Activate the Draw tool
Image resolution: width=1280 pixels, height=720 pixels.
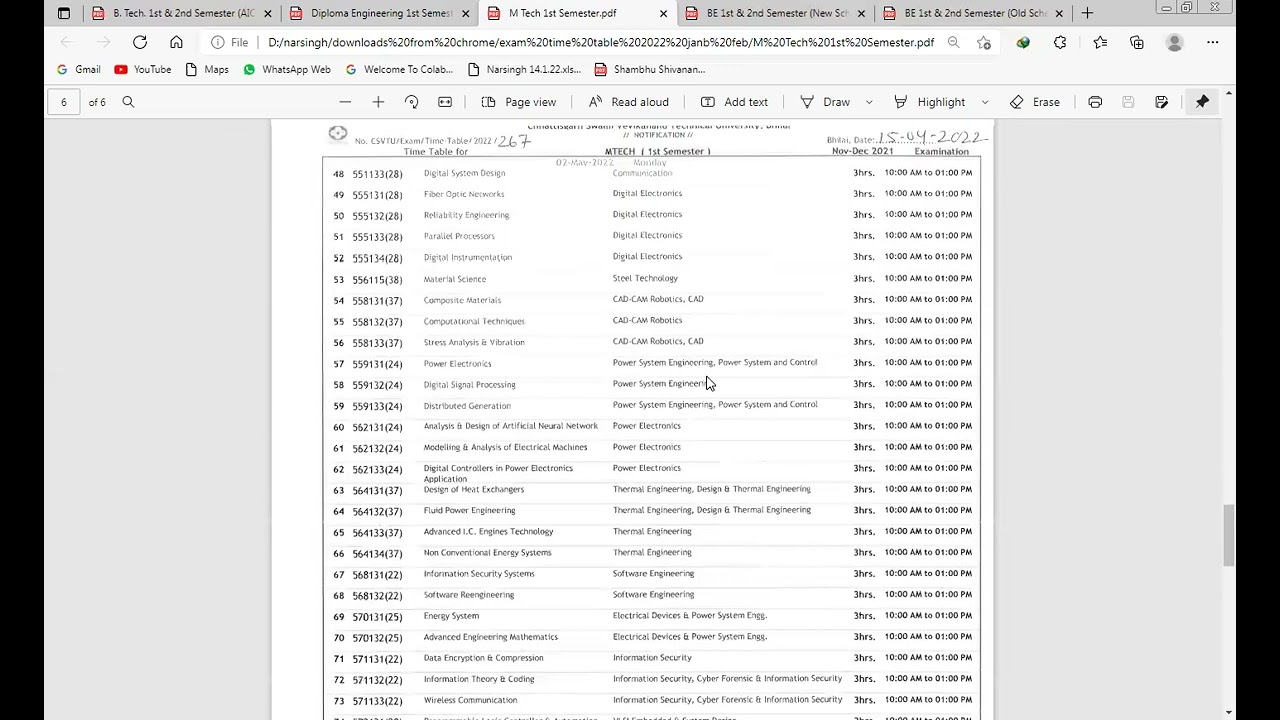tap(826, 102)
